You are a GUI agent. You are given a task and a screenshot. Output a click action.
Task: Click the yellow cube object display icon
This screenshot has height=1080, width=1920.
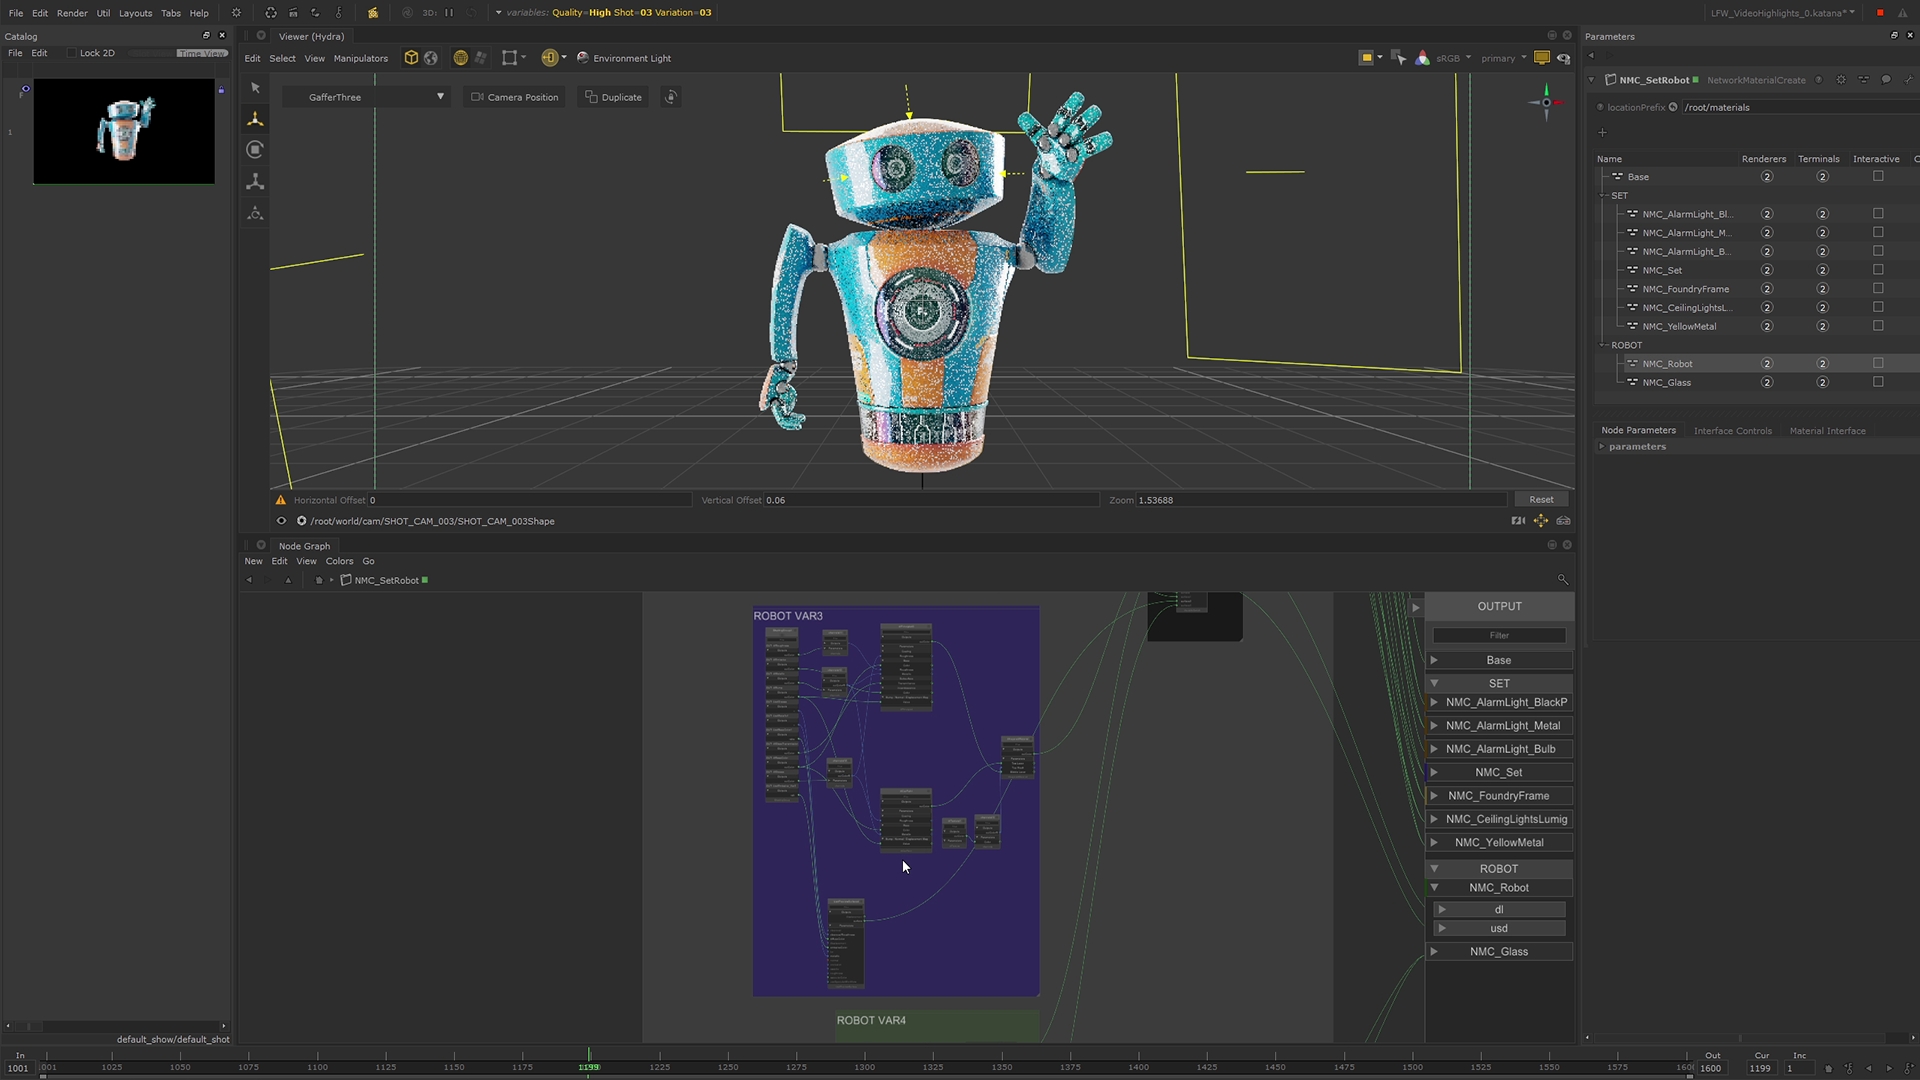411,58
